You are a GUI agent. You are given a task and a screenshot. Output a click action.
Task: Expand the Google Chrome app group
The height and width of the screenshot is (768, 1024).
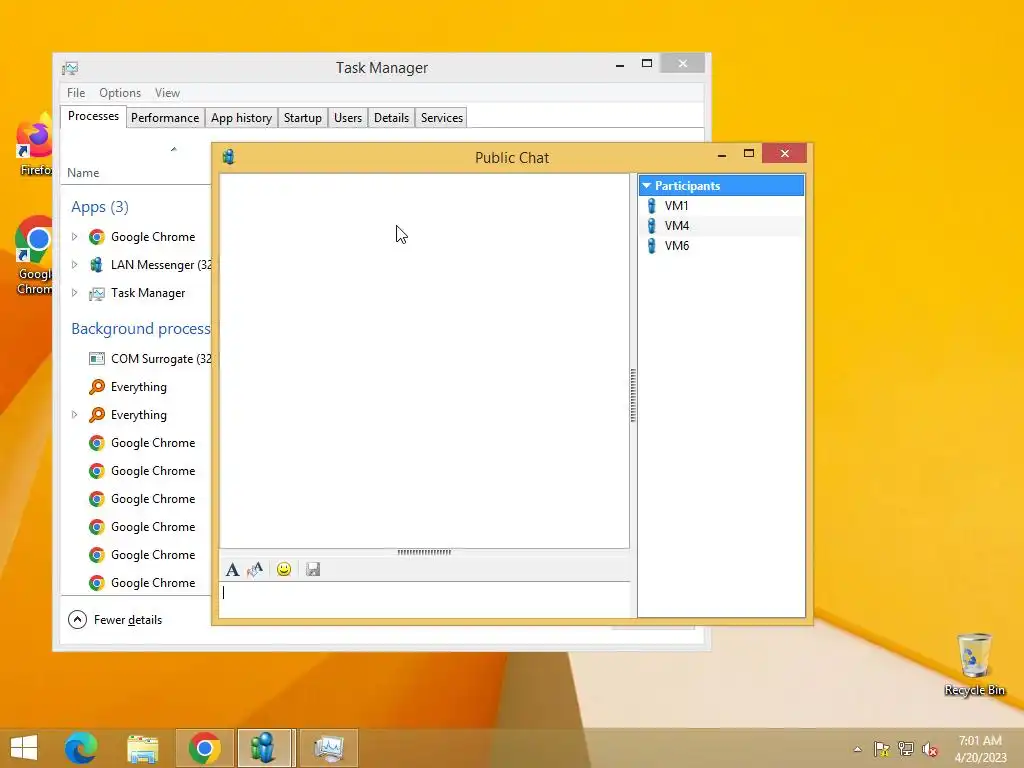(74, 236)
